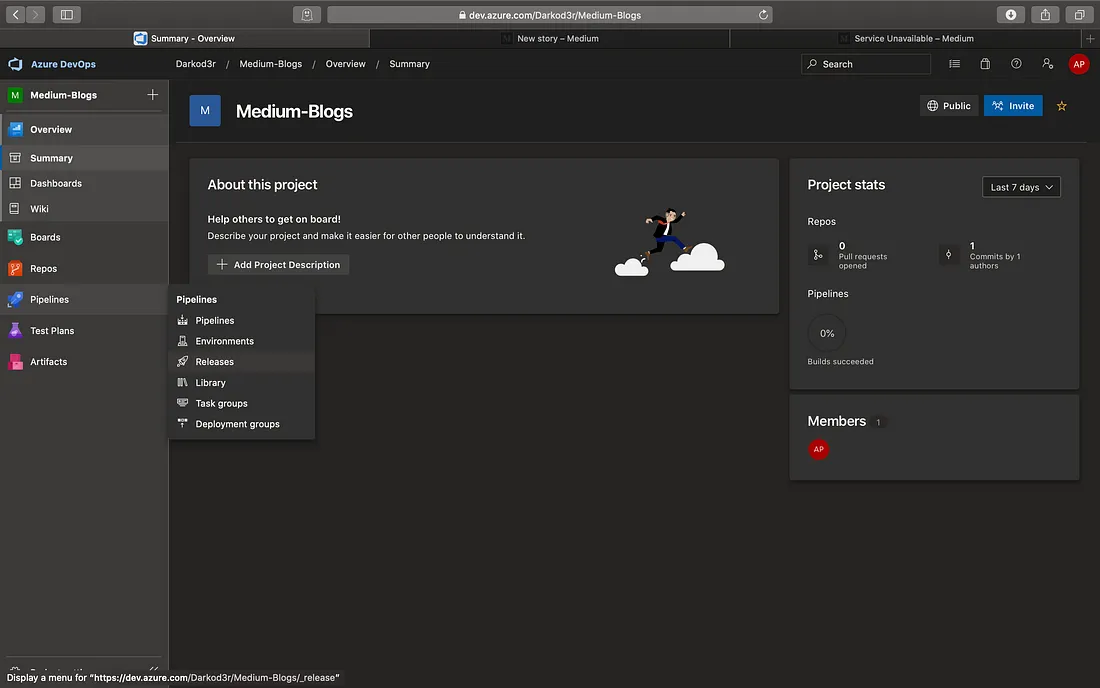Click the AP member avatar under Members
This screenshot has height=688, width=1100.
[x=818, y=450]
